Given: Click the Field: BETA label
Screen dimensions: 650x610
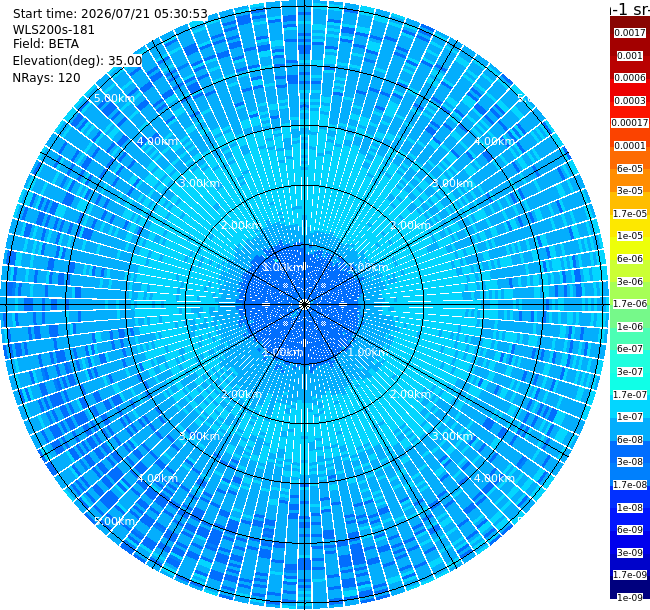Looking at the screenshot, I should (46, 44).
